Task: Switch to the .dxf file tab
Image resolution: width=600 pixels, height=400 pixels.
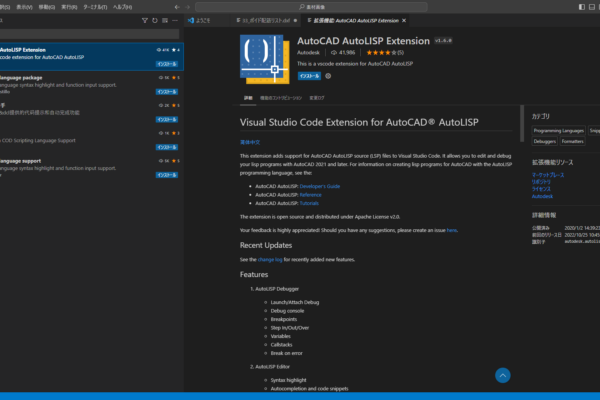Action: coord(266,21)
